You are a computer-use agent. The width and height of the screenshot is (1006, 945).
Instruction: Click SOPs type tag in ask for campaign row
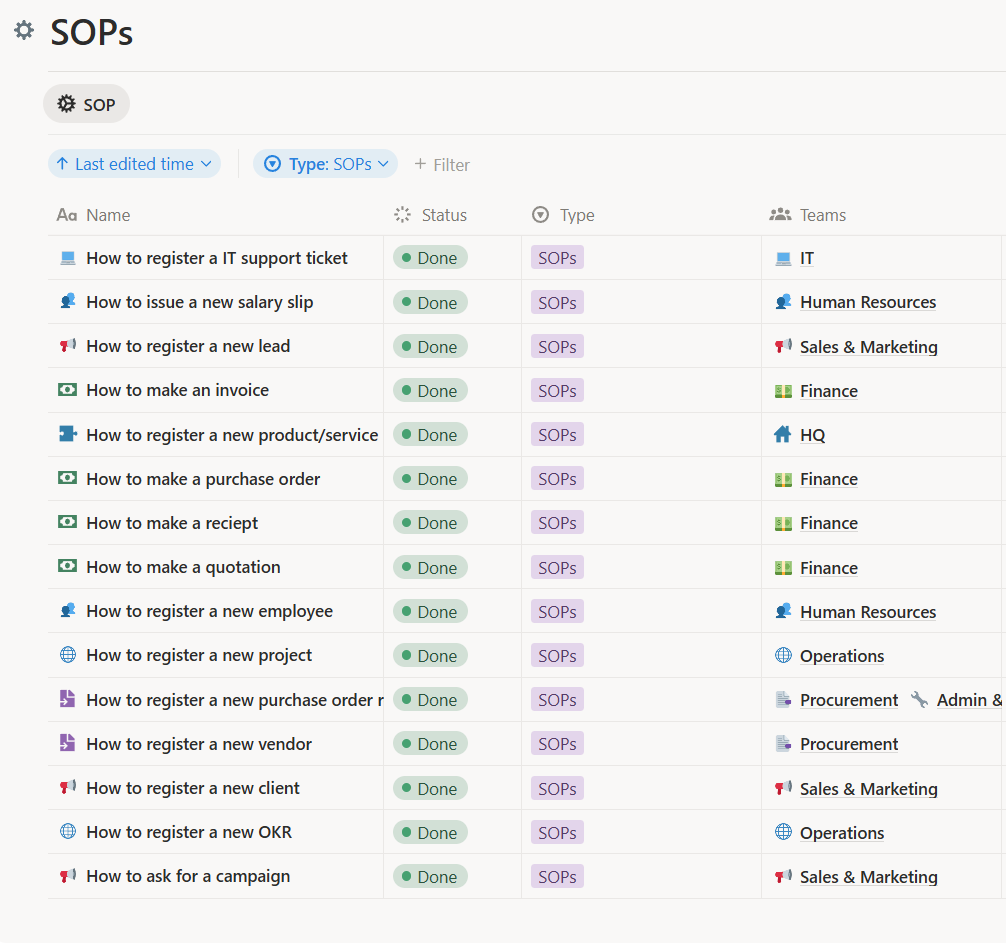tap(557, 876)
